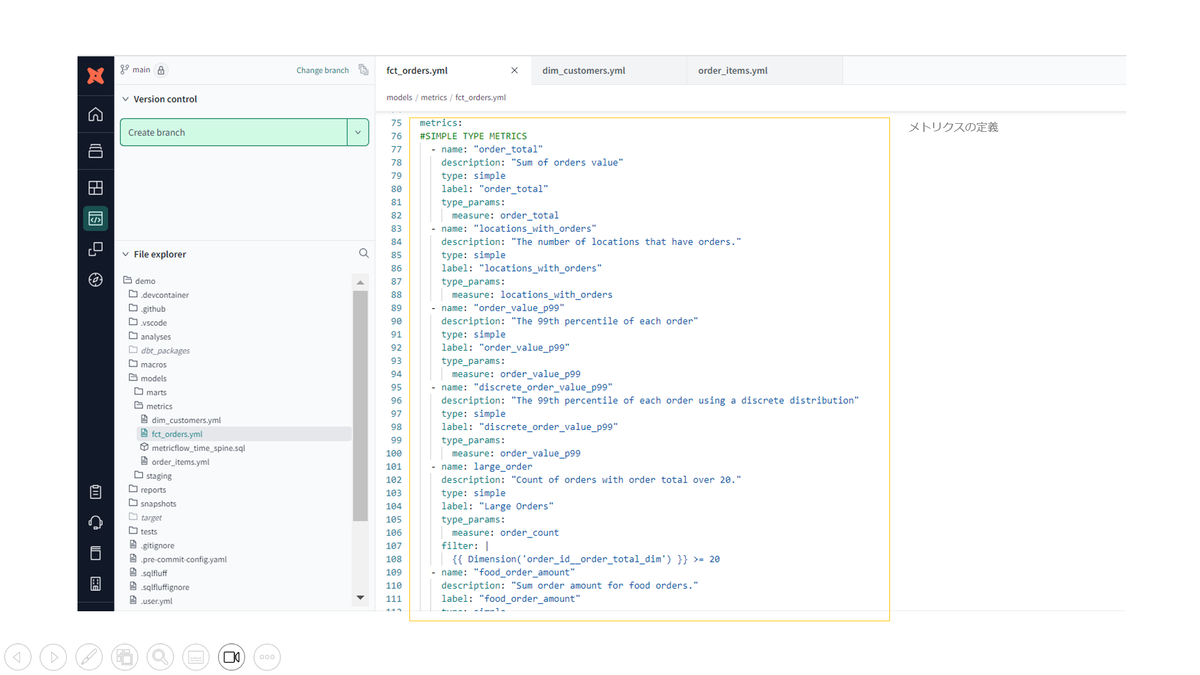Viewport: 1200px width, 675px height.
Task: Open the home icon in sidebar
Action: point(95,114)
